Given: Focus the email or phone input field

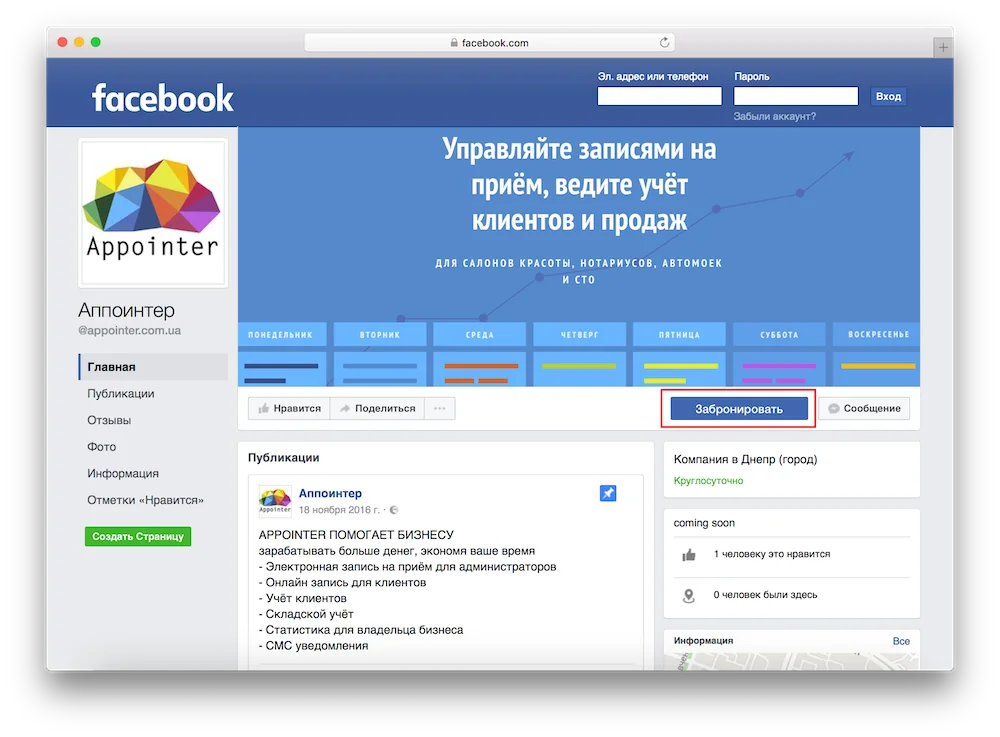Looking at the screenshot, I should pos(659,96).
